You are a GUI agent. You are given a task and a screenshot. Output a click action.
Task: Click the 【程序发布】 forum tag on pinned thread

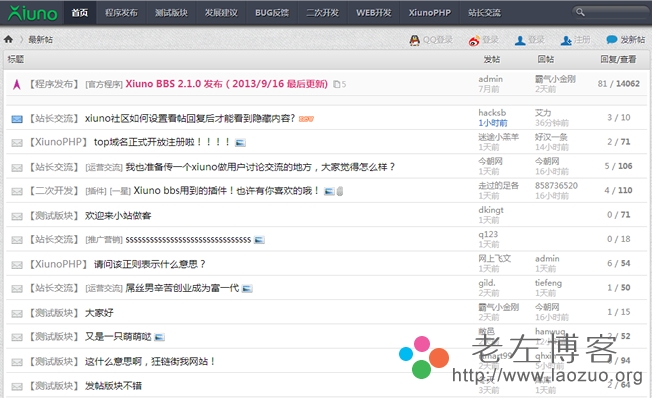pyautogui.click(x=53, y=84)
